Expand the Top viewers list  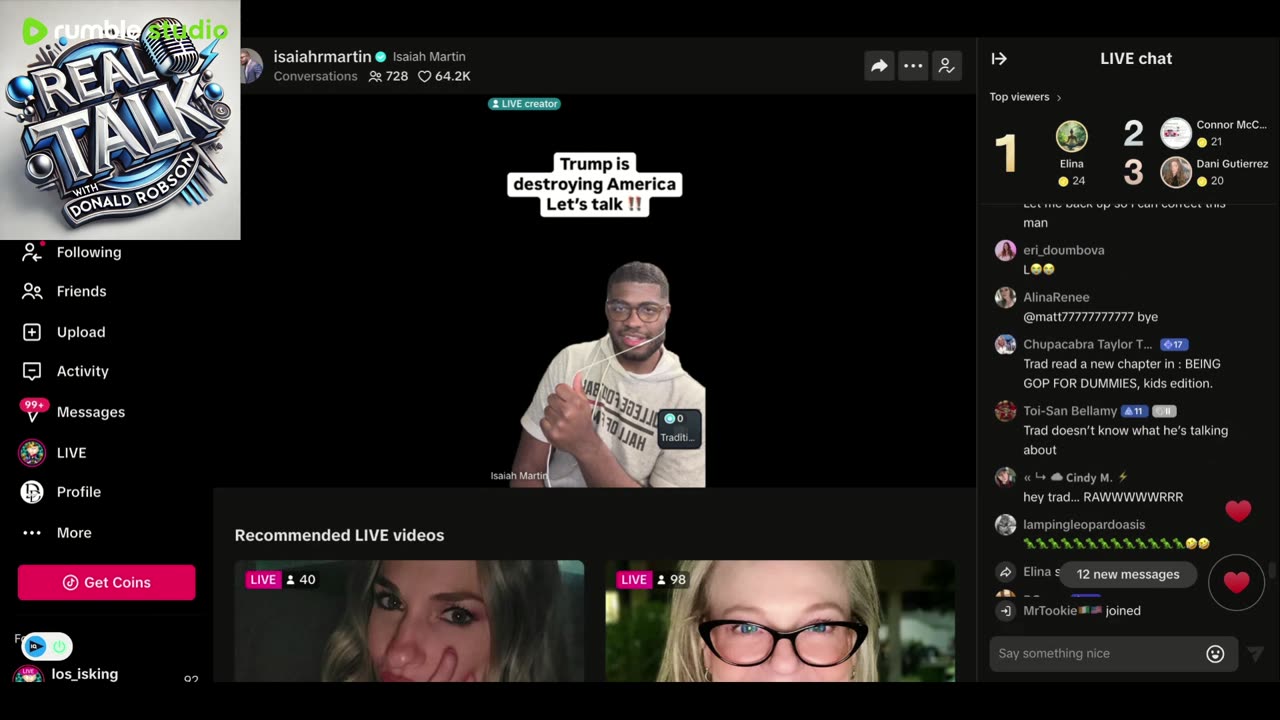pos(1025,97)
